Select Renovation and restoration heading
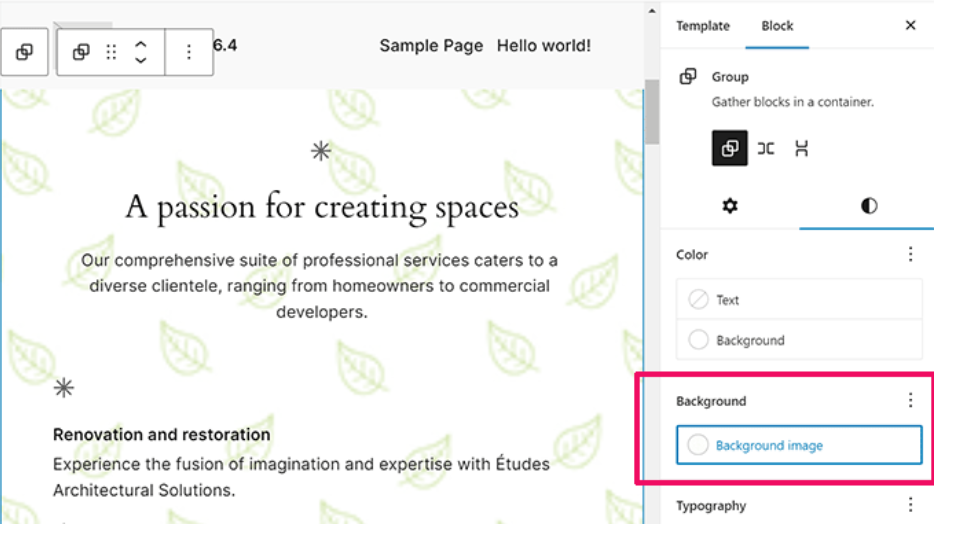958x544 pixels. (x=161, y=435)
